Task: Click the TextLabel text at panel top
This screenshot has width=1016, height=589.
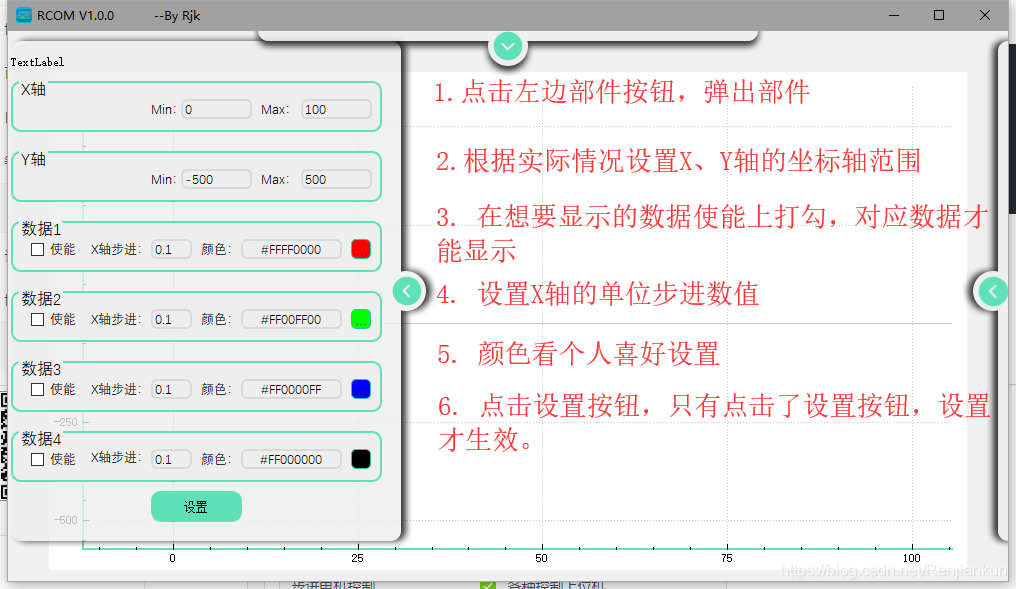Action: 37,62
